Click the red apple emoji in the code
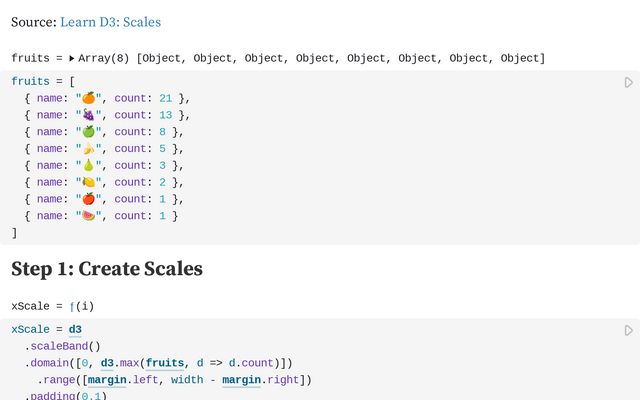Image resolution: width=640 pixels, height=400 pixels. pos(89,199)
